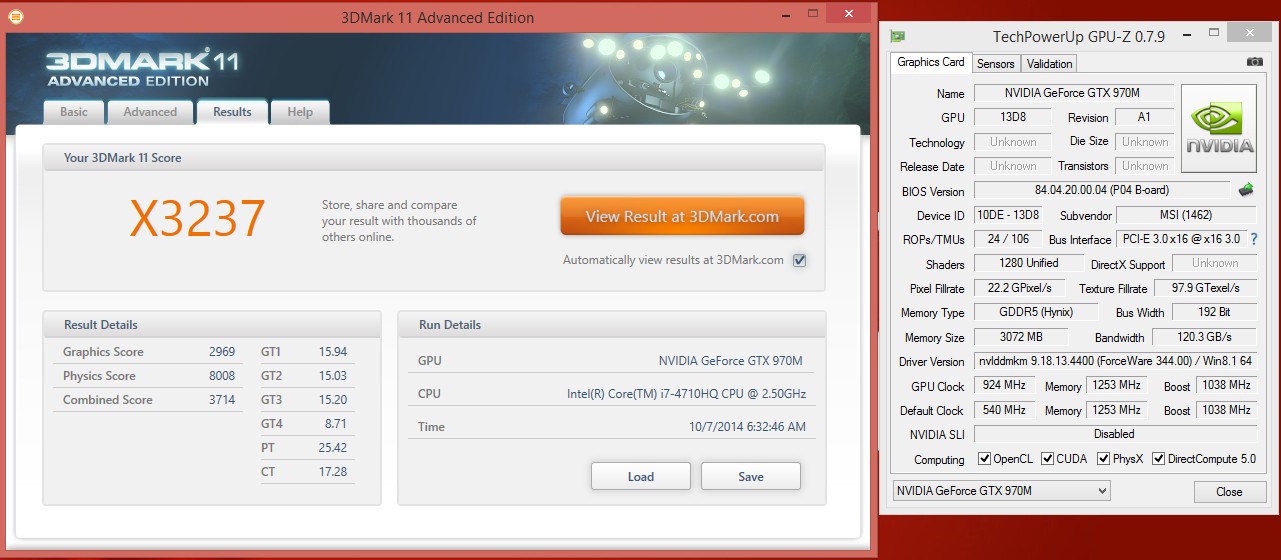The height and width of the screenshot is (560, 1281).
Task: Click the ROPs/TMUs value 24 / 106
Action: (x=1006, y=239)
